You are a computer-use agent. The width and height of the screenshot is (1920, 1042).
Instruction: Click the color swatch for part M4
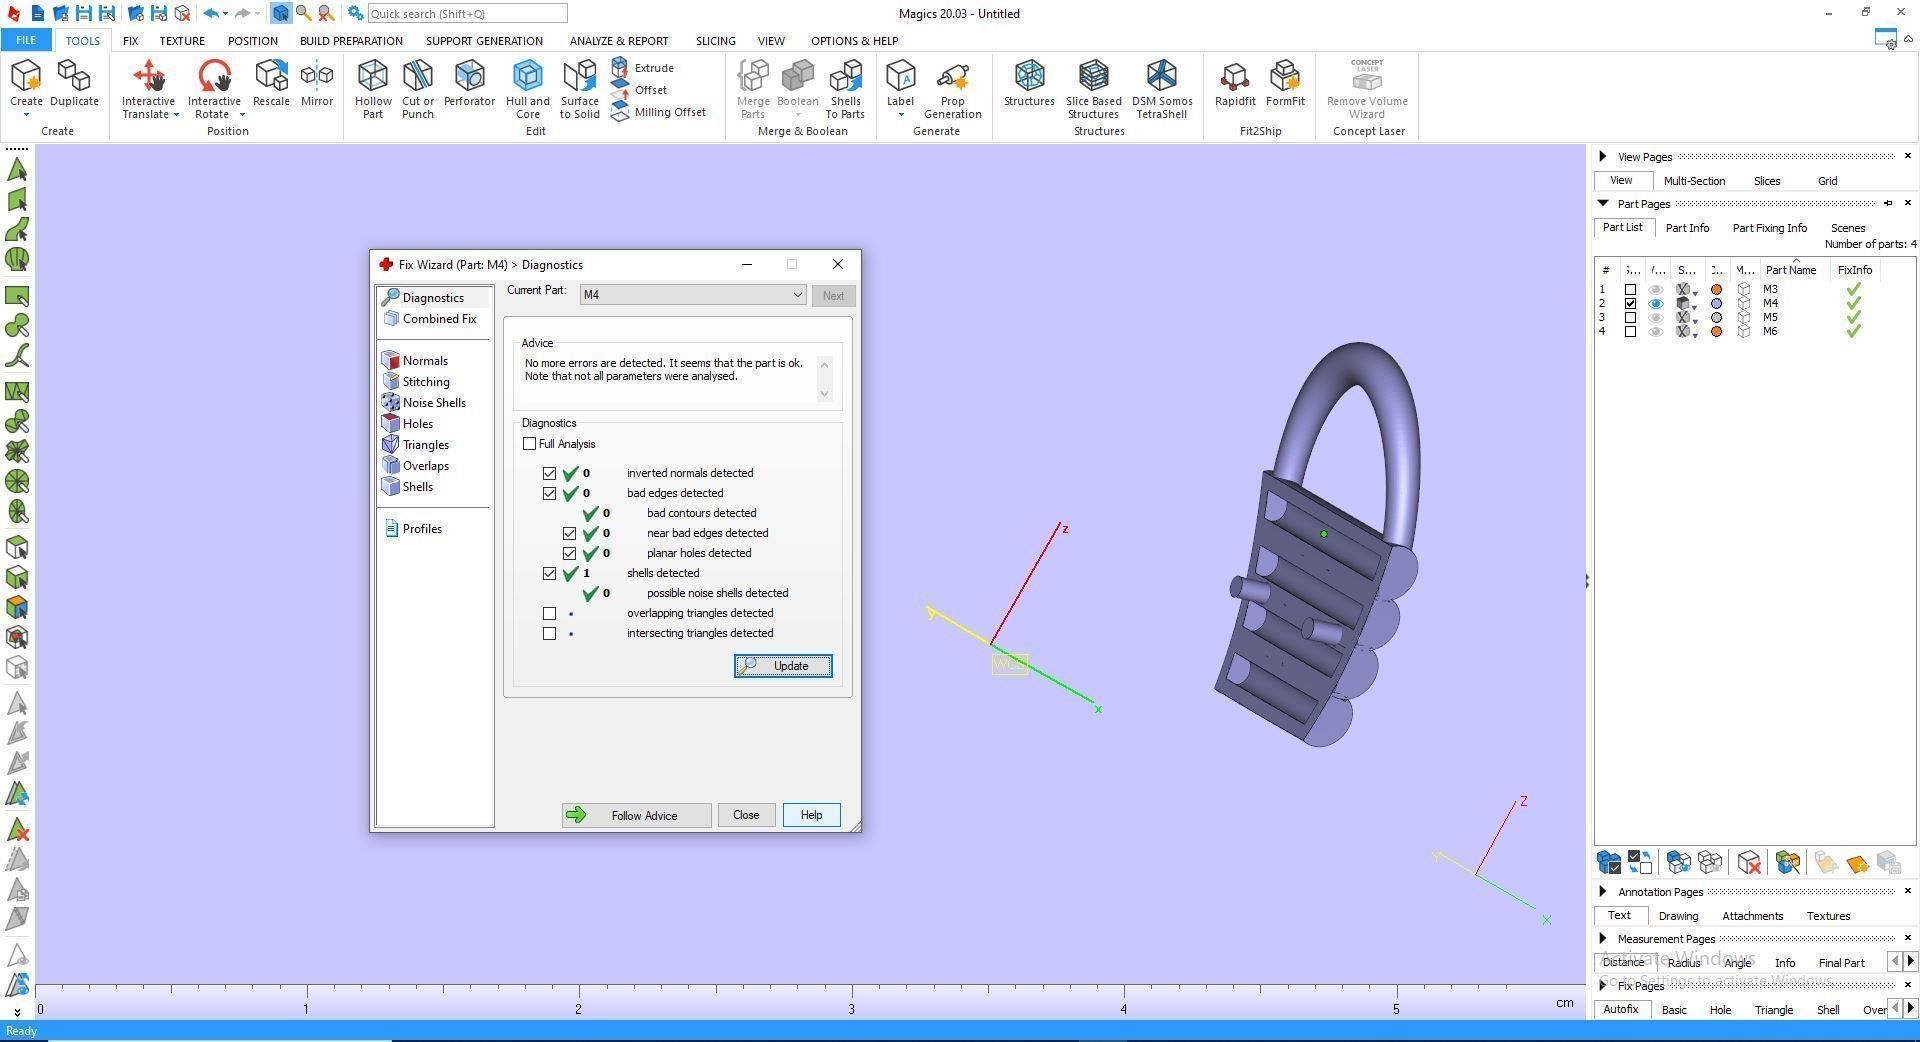(x=1716, y=304)
